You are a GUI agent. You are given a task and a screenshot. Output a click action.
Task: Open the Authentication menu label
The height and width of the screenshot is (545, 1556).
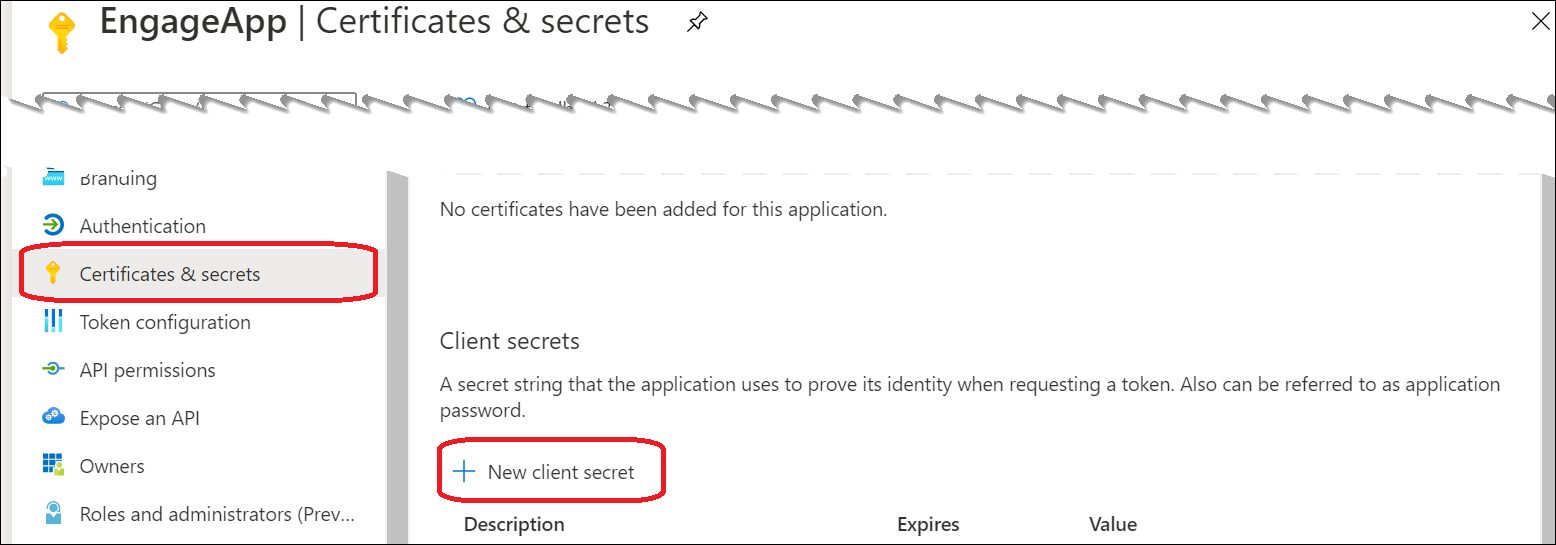(143, 226)
